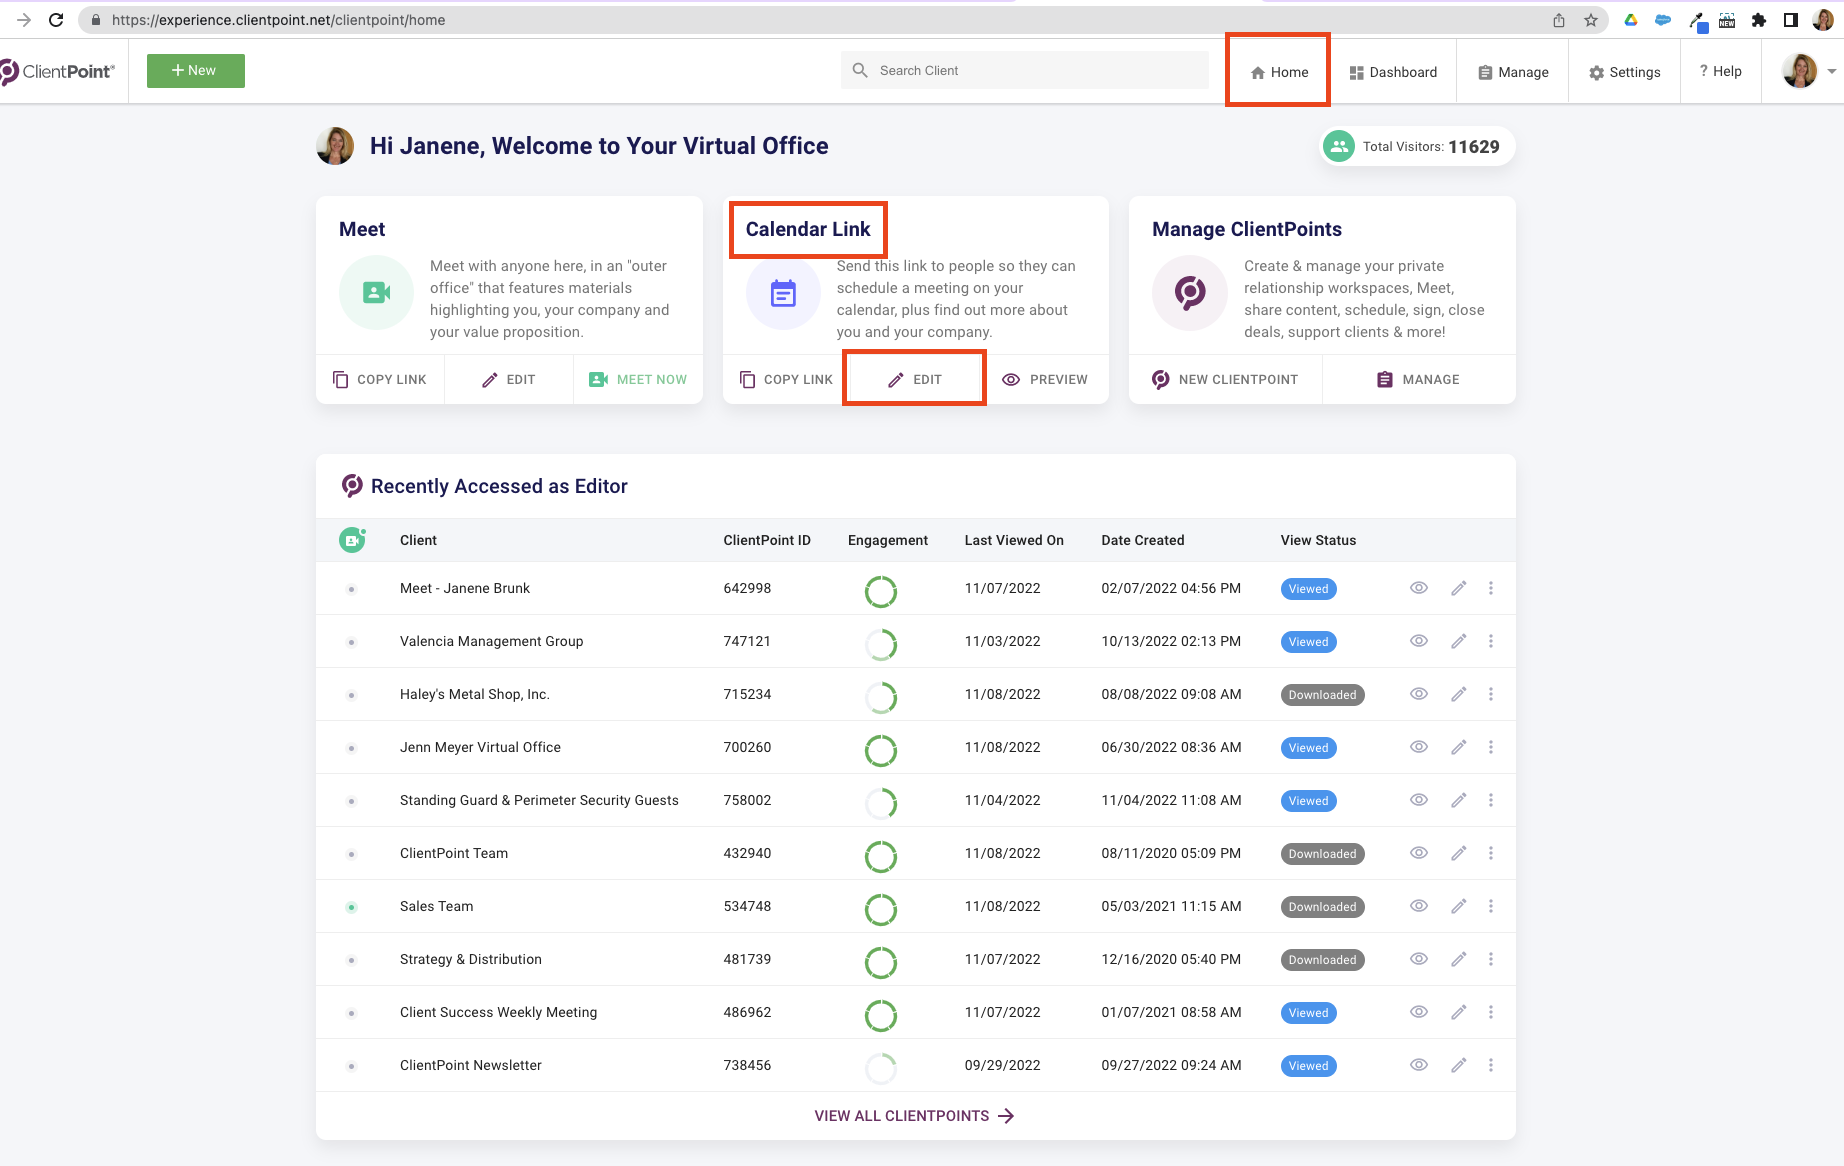Screen dimensions: 1844x1166
Task: Open more options for ClientPoint Newsletter
Action: [x=1491, y=1065]
